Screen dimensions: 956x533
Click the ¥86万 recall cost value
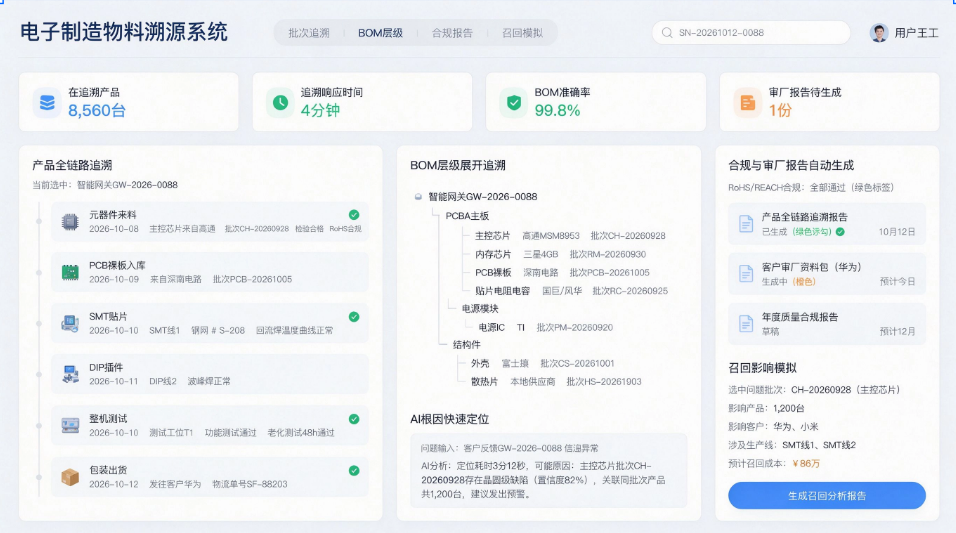pyautogui.click(x=806, y=463)
